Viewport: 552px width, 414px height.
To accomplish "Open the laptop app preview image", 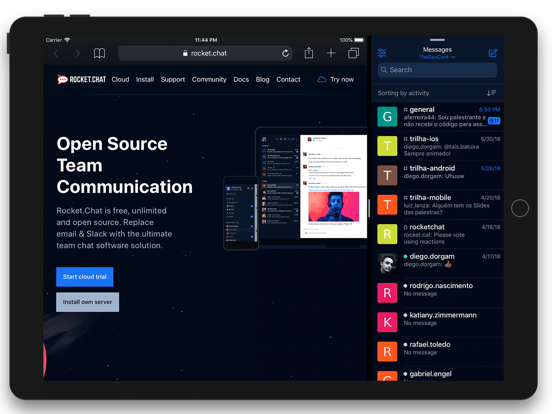I will [x=312, y=187].
